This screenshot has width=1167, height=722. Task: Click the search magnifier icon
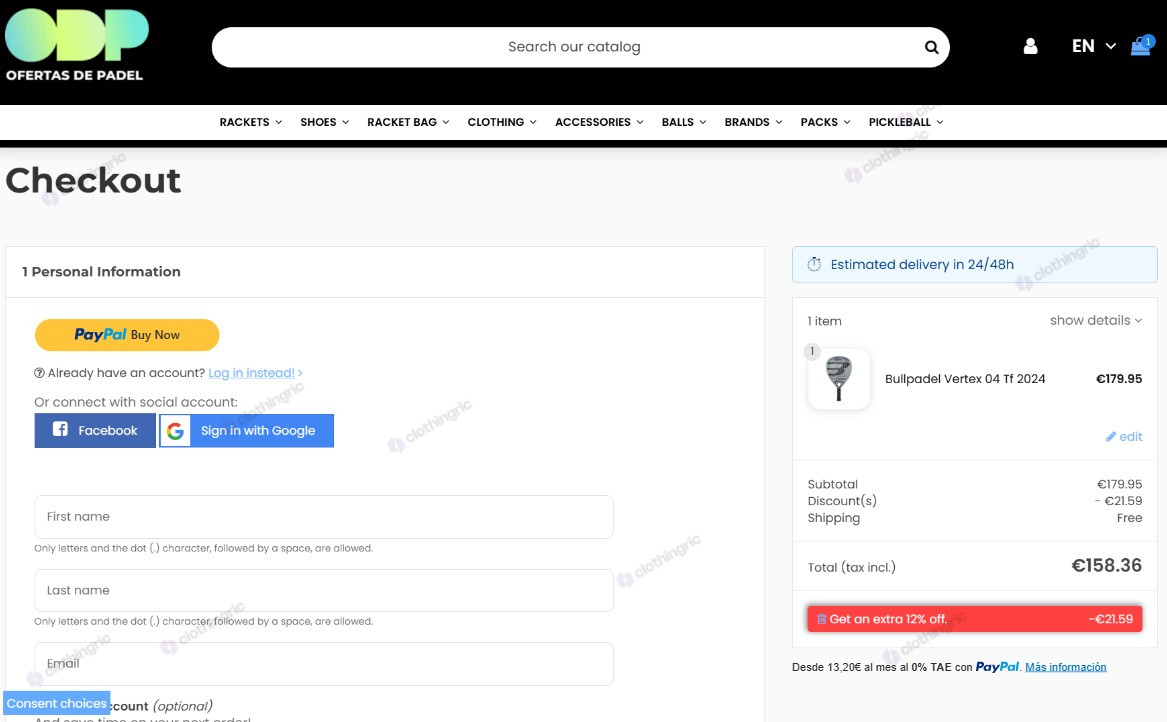[x=931, y=48]
